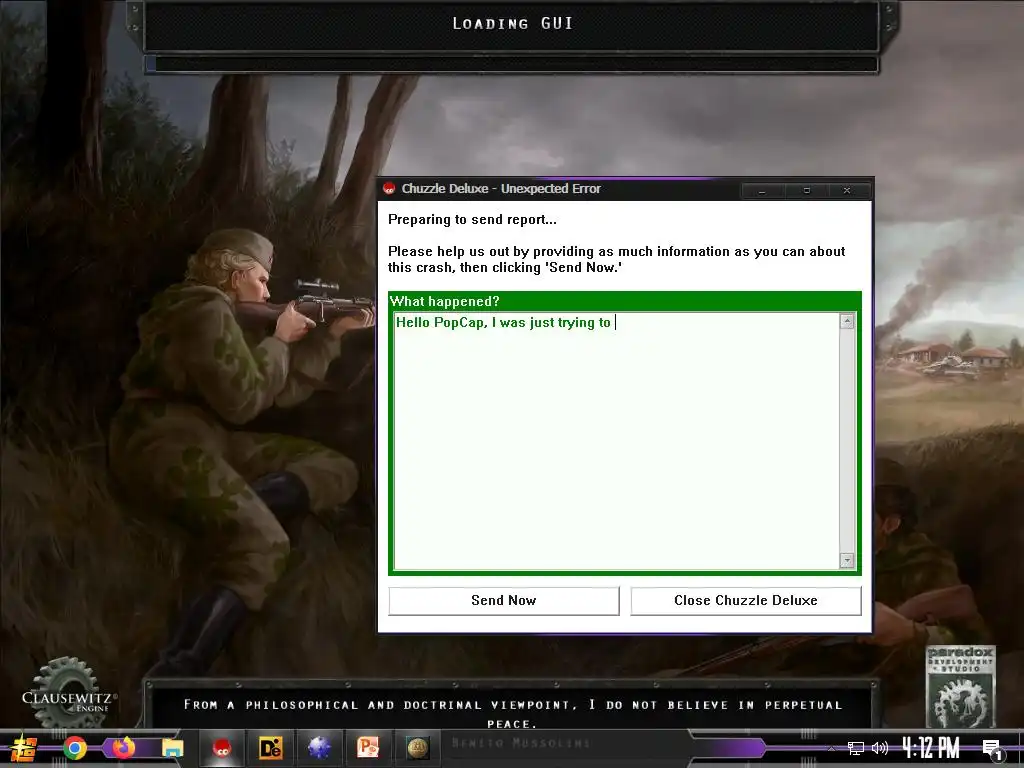Show hidden system tray icons
1024x768 pixels.
coord(831,748)
